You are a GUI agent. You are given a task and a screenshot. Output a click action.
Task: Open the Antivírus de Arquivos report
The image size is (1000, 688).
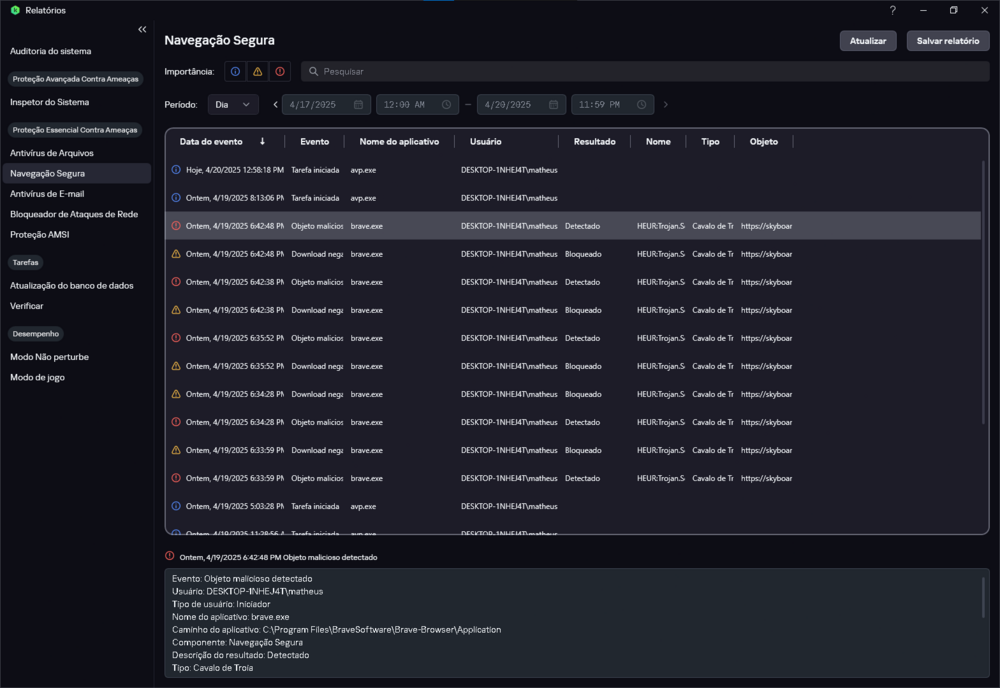pyautogui.click(x=52, y=153)
